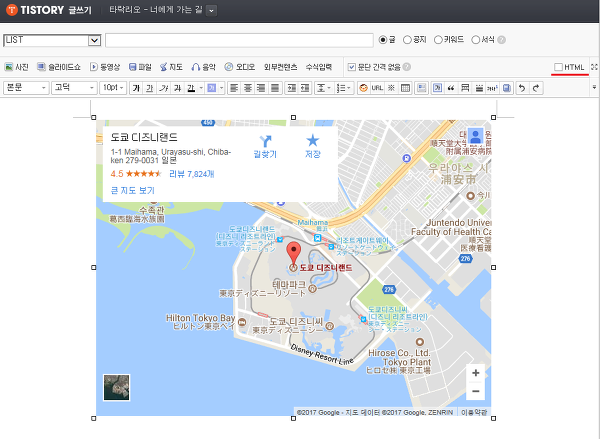Open the list style dropdown
Screen dimensions: 600x439
[x=344, y=88]
